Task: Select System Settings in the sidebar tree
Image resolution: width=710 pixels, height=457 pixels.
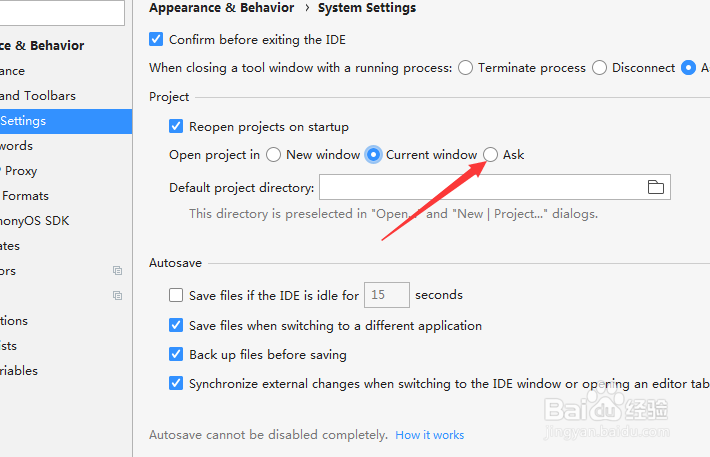Action: (x=24, y=121)
